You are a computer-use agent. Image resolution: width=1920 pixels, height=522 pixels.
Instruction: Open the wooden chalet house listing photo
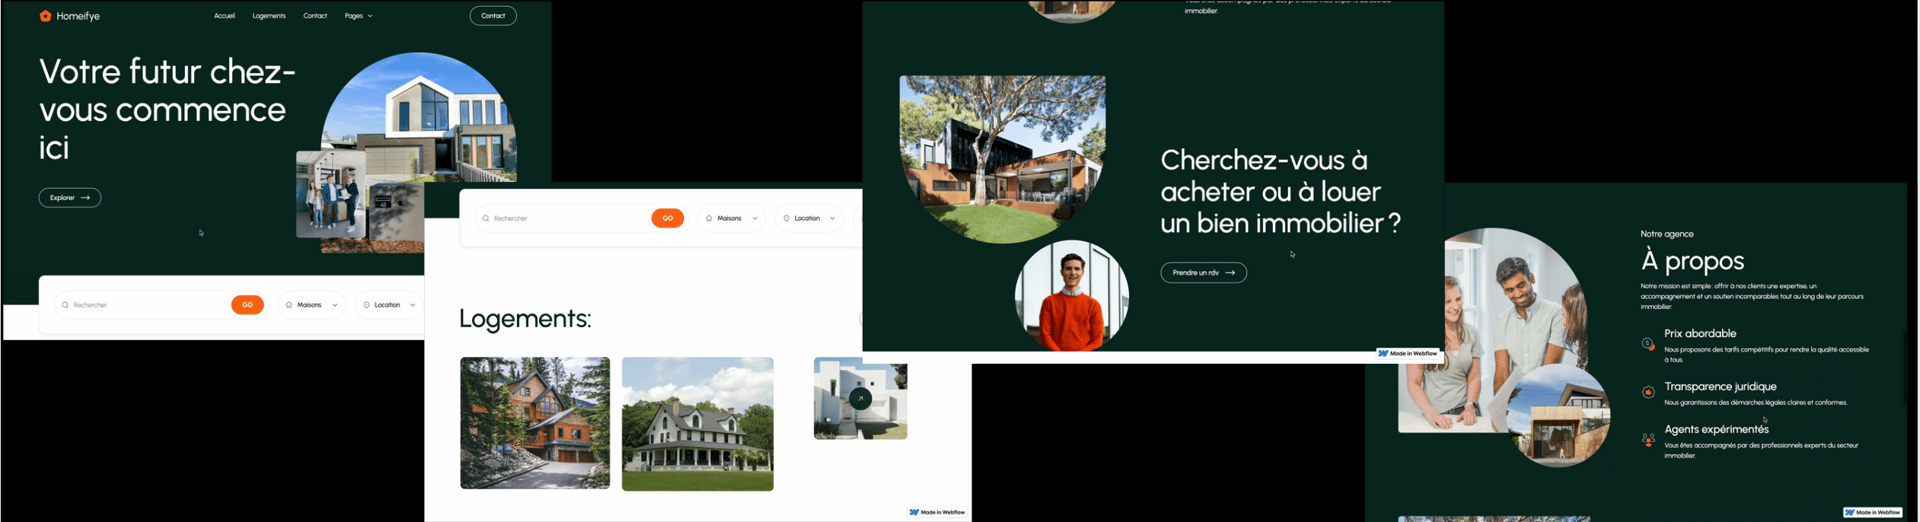pos(535,423)
